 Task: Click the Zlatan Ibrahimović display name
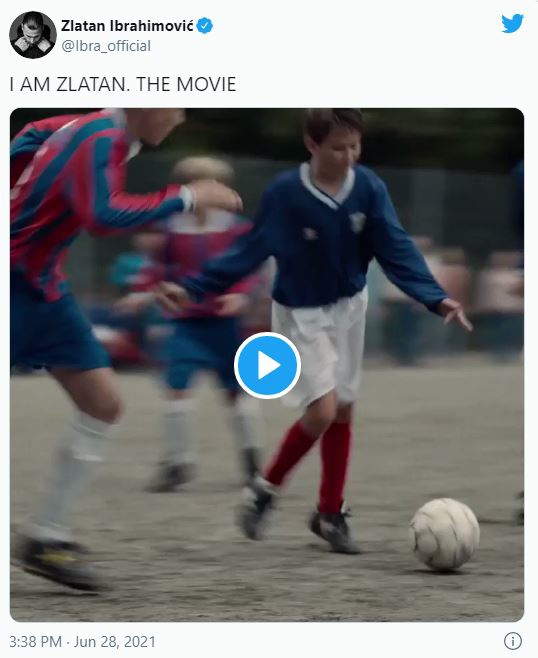click(x=127, y=26)
